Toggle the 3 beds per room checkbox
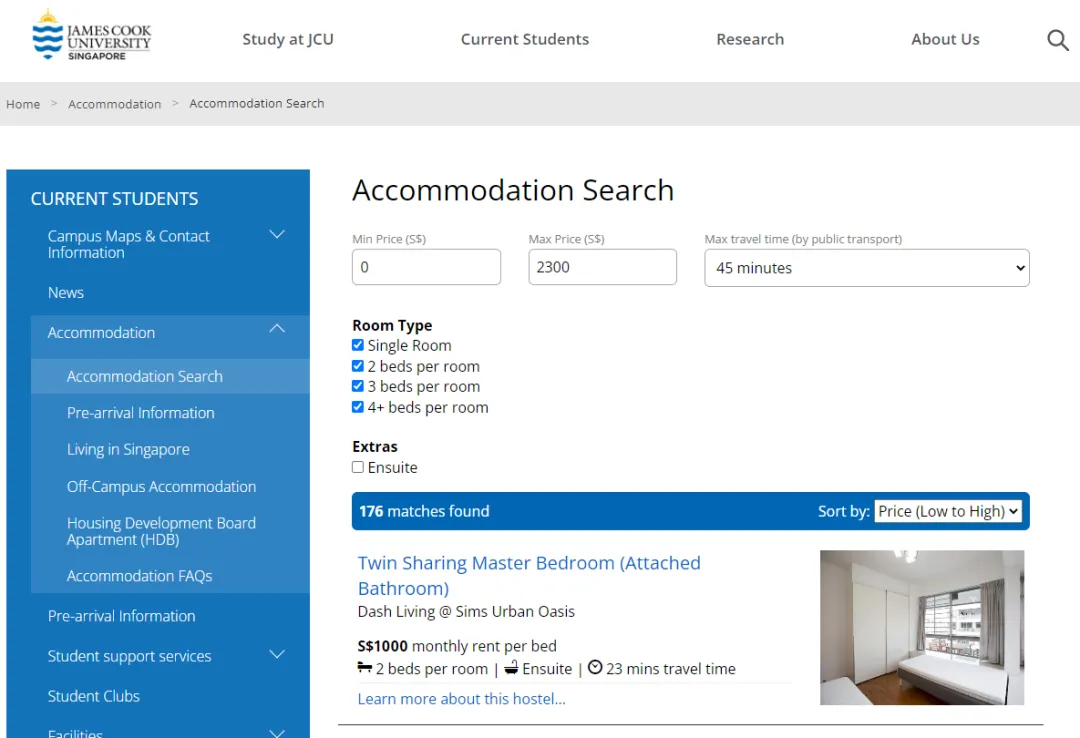 (358, 386)
